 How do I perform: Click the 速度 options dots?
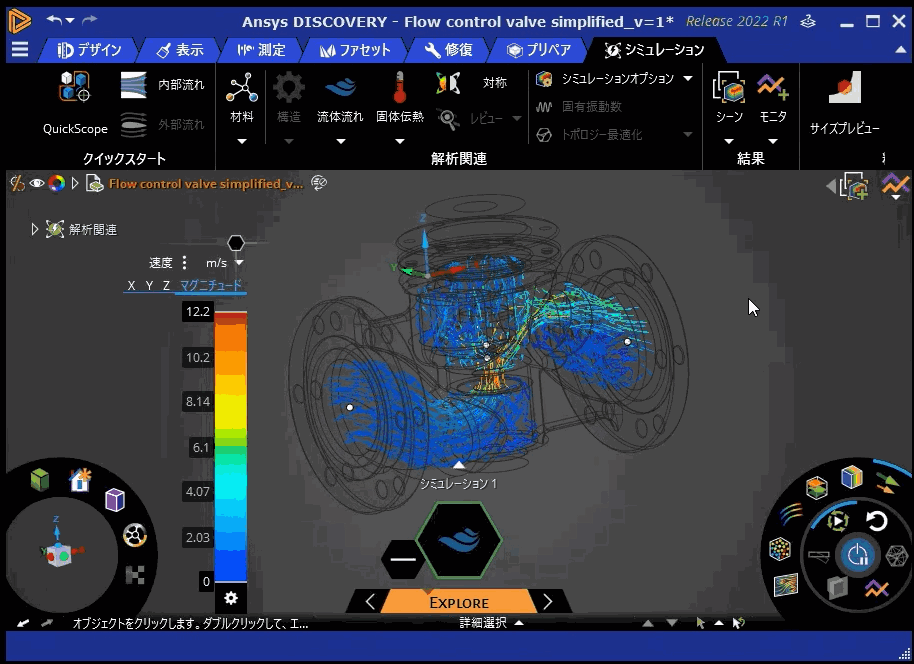pos(184,263)
